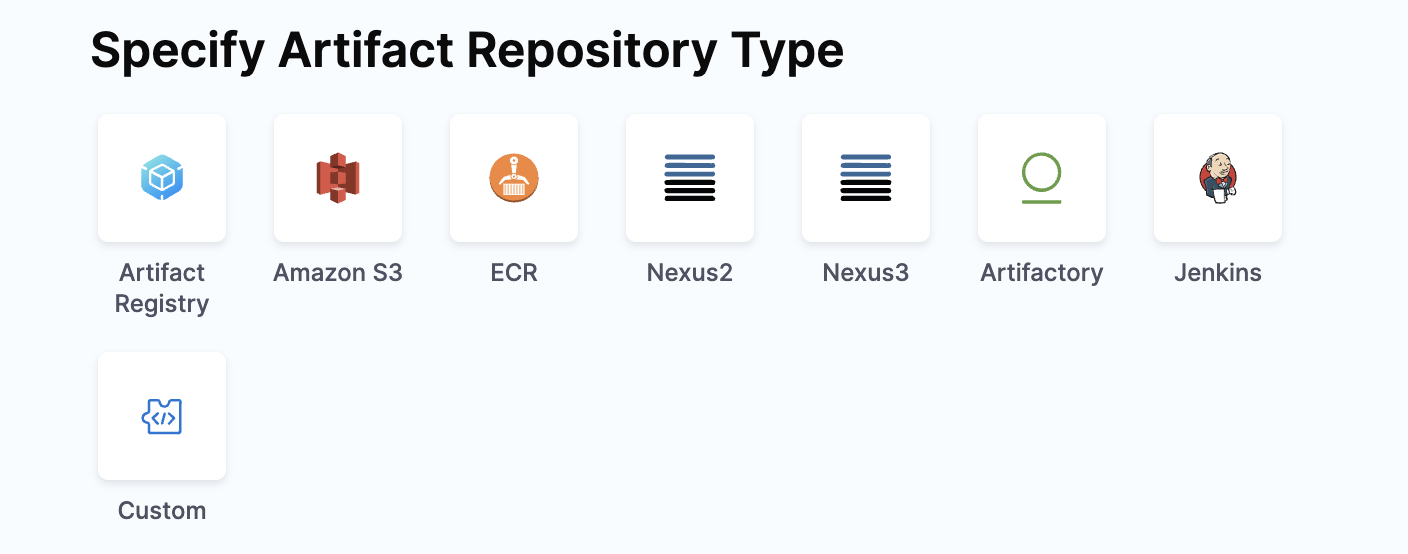This screenshot has width=1408, height=554.
Task: Click the Artifact Registry cube icon
Action: 162,178
